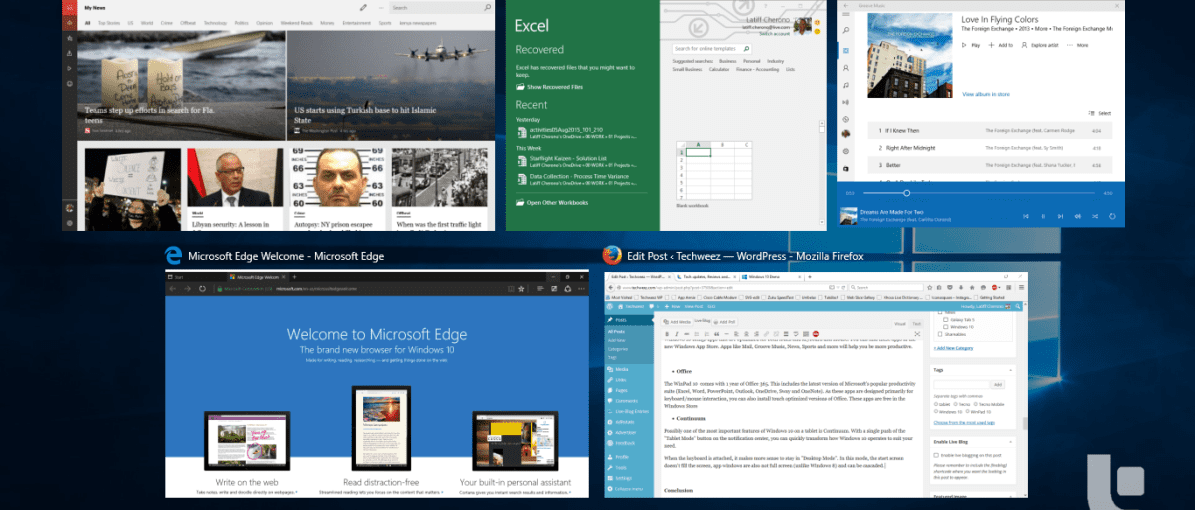Image resolution: width=1195 pixels, height=510 pixels.
Task: Switch to the Text editor tab in WordPress
Action: [x=916, y=323]
